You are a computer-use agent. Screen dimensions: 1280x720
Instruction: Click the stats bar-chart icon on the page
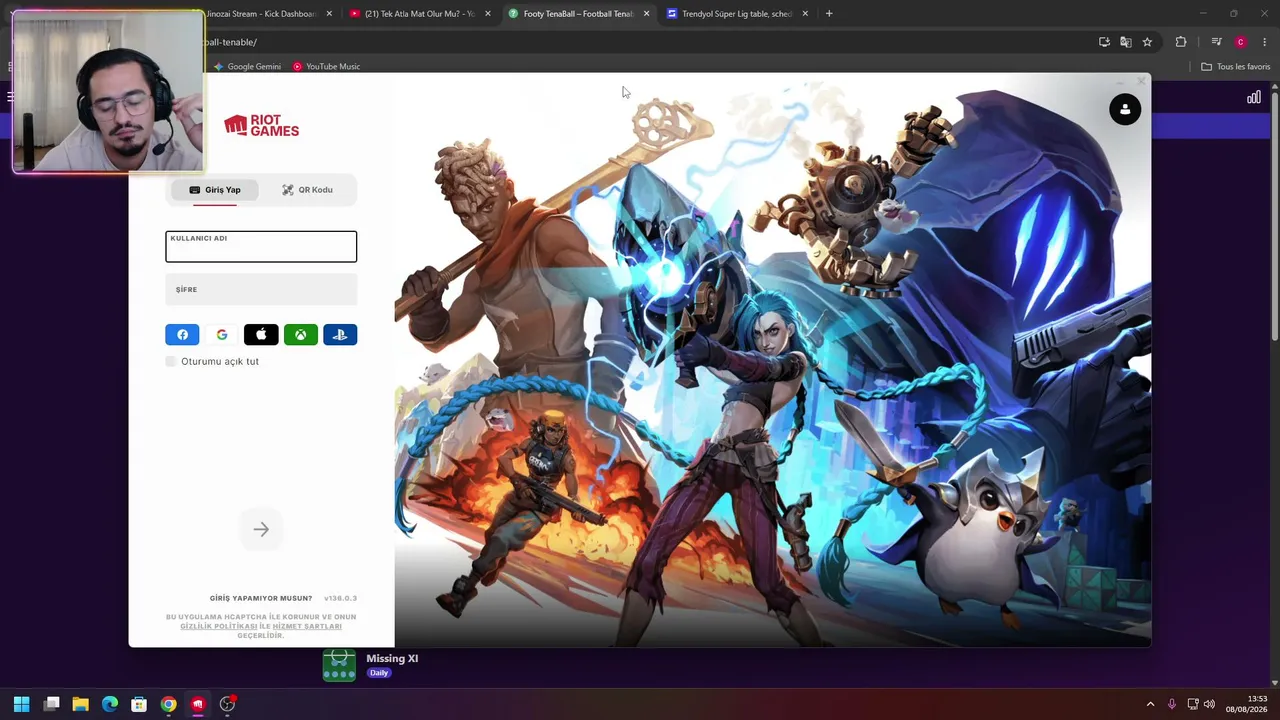(1254, 97)
